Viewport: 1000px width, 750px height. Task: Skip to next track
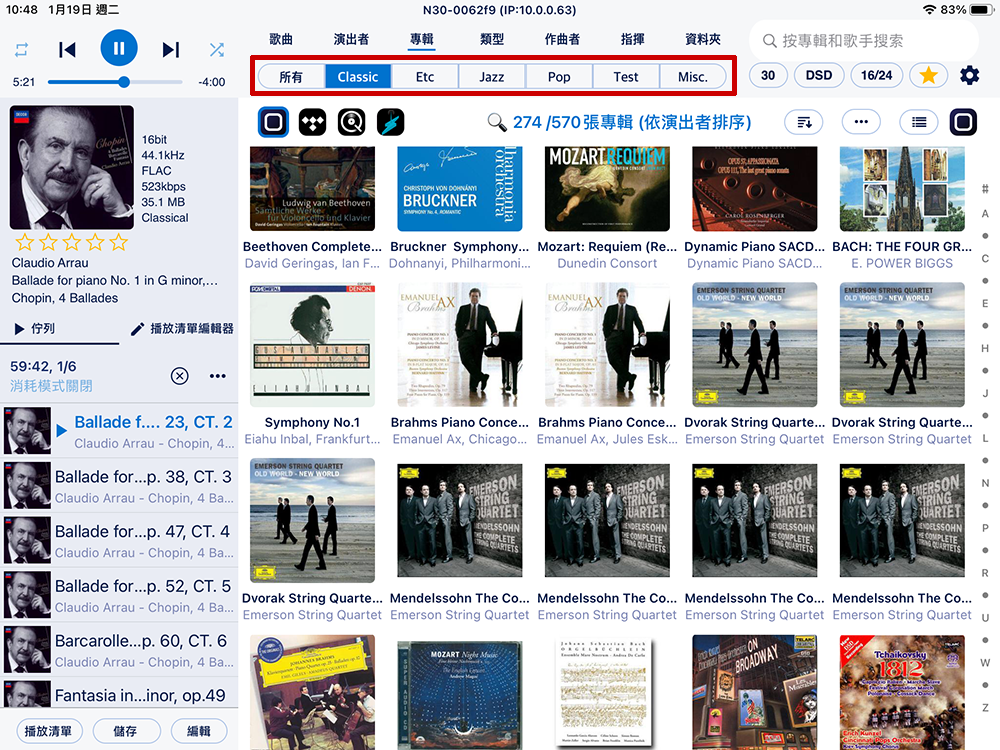170,50
